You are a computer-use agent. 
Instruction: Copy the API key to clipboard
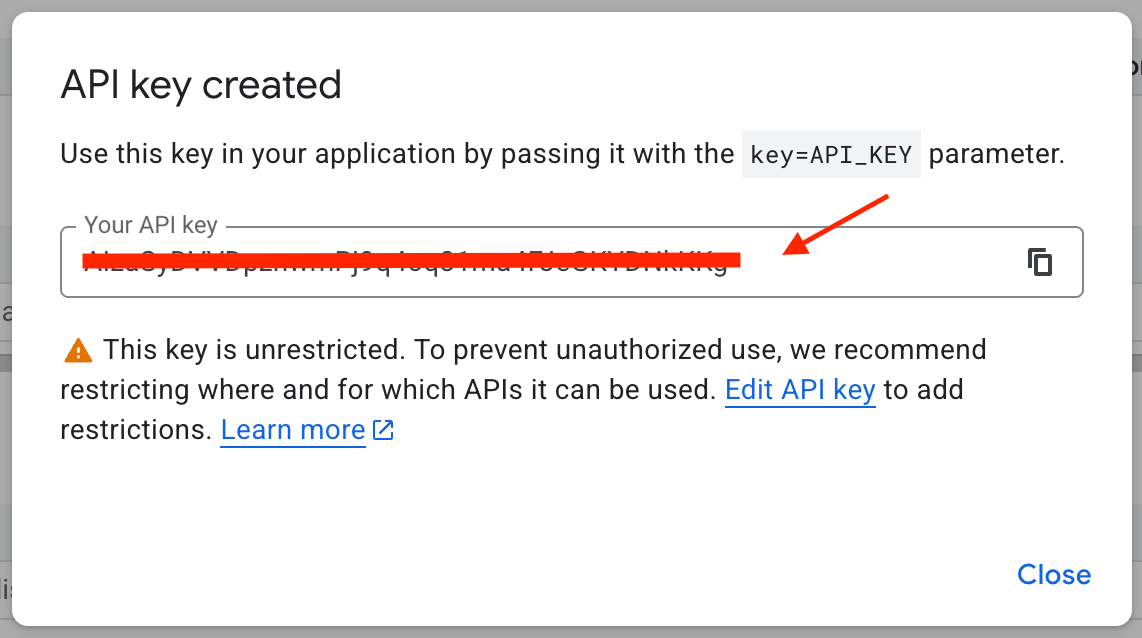click(x=1039, y=262)
